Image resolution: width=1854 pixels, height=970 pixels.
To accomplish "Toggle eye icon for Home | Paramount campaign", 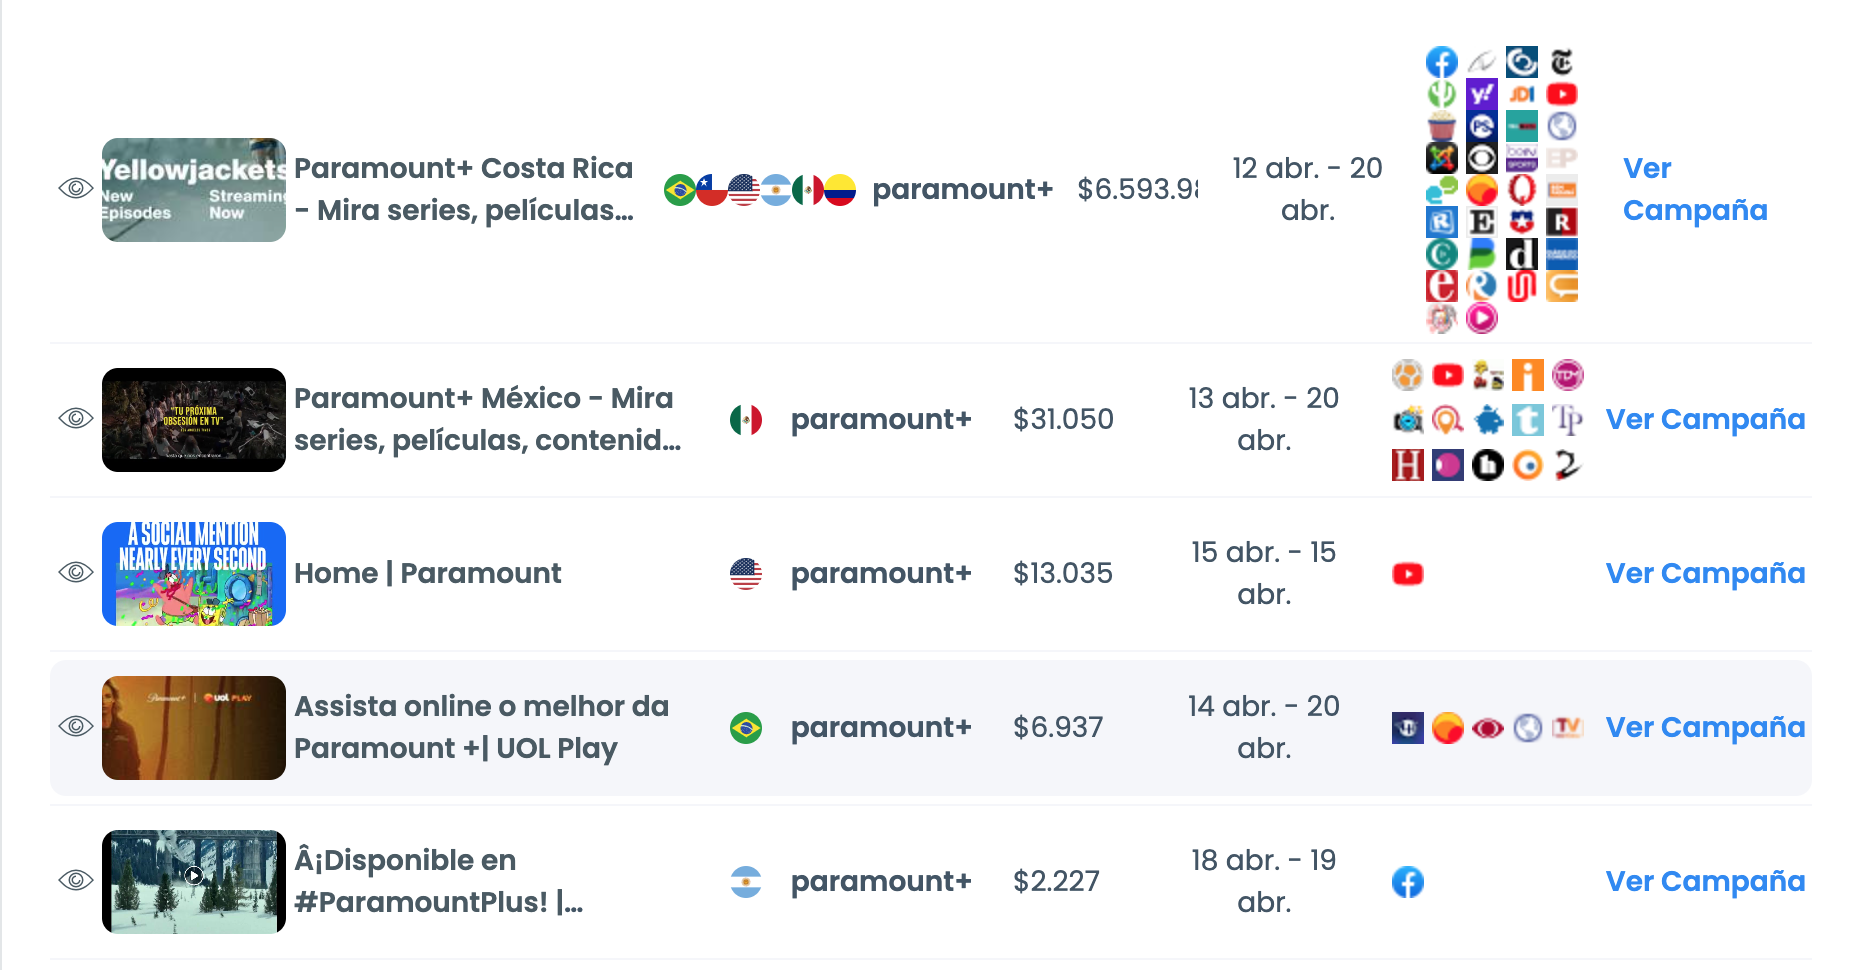I will point(76,572).
